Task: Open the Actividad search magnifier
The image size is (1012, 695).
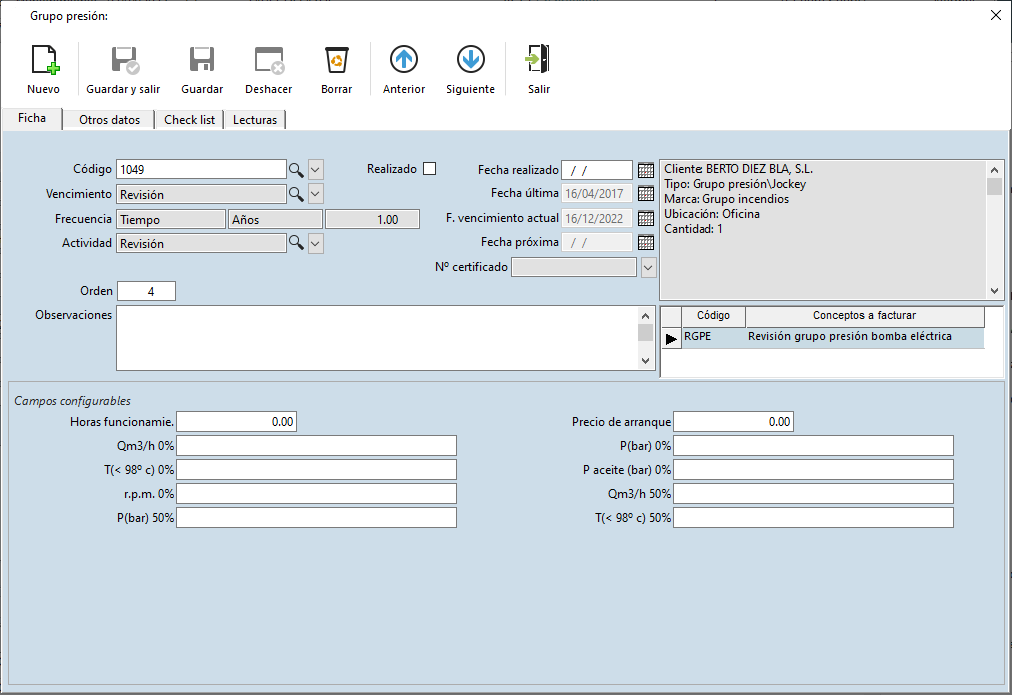Action: [296, 243]
